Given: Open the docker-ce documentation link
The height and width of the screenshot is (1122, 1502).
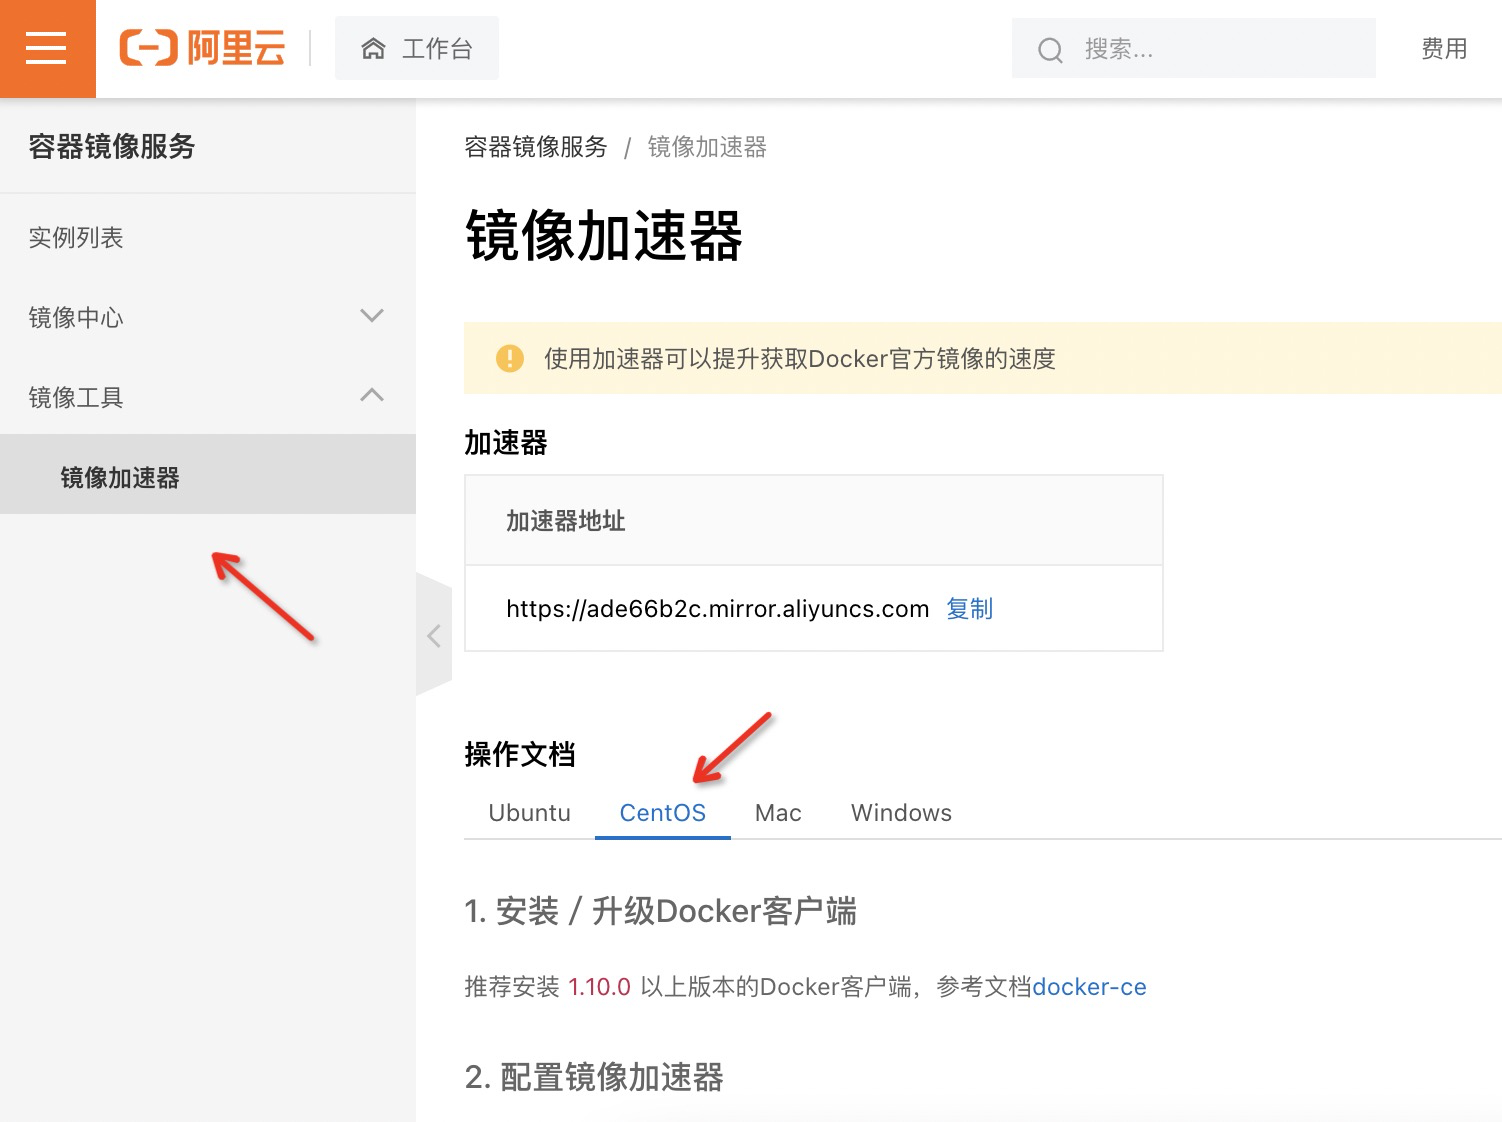Looking at the screenshot, I should 1089,987.
